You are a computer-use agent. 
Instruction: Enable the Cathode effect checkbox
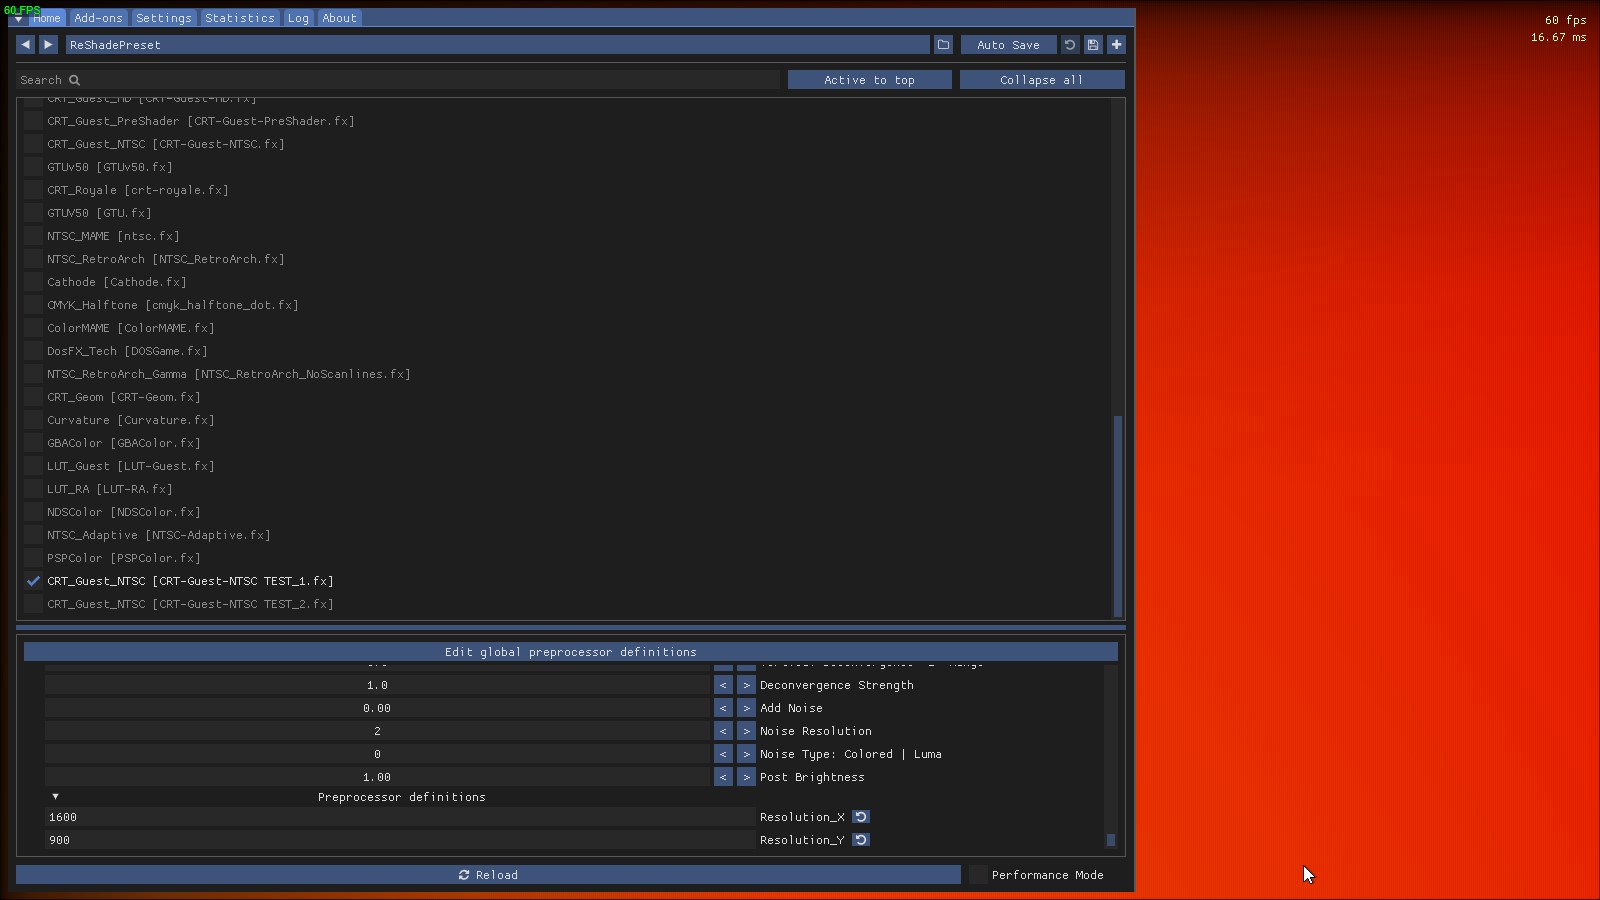pyautogui.click(x=33, y=282)
